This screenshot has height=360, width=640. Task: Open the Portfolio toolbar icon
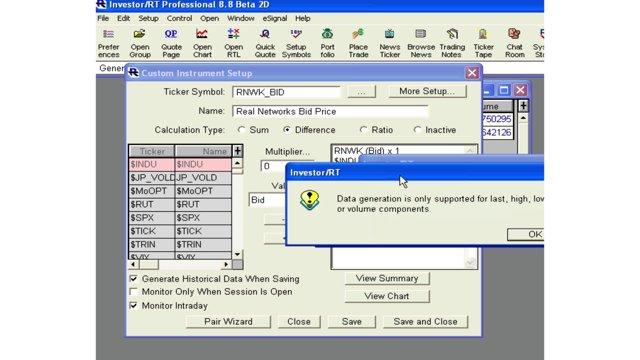click(327, 43)
